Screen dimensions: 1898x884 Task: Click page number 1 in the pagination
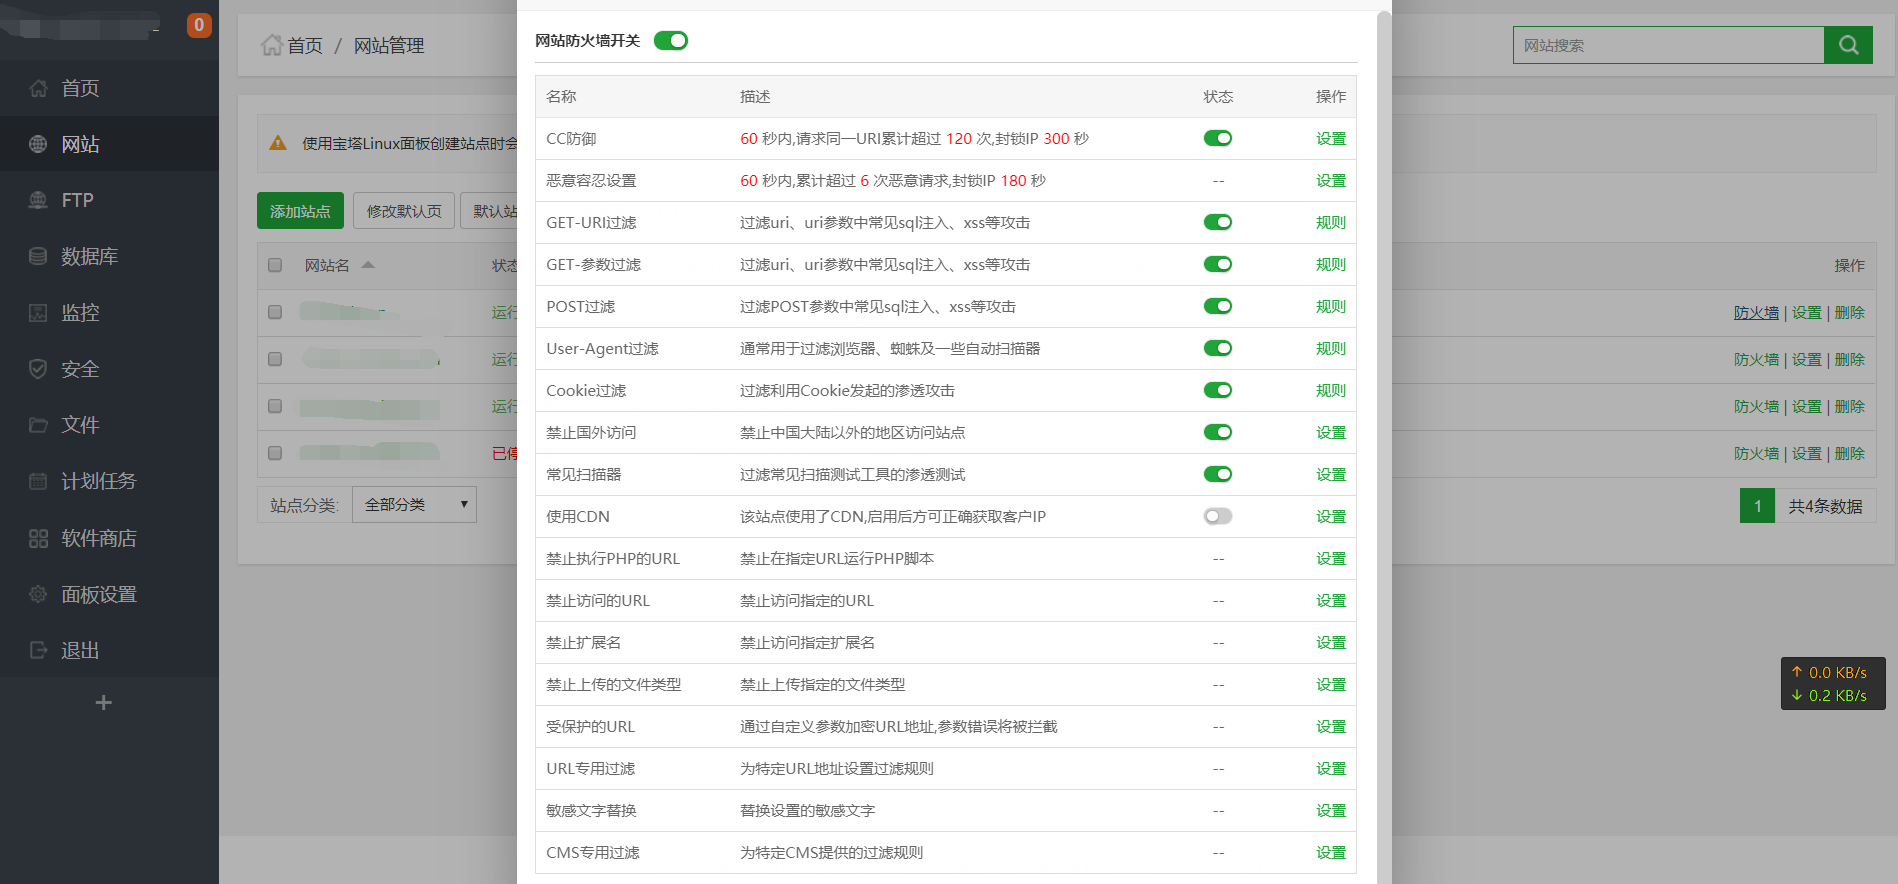1757,506
